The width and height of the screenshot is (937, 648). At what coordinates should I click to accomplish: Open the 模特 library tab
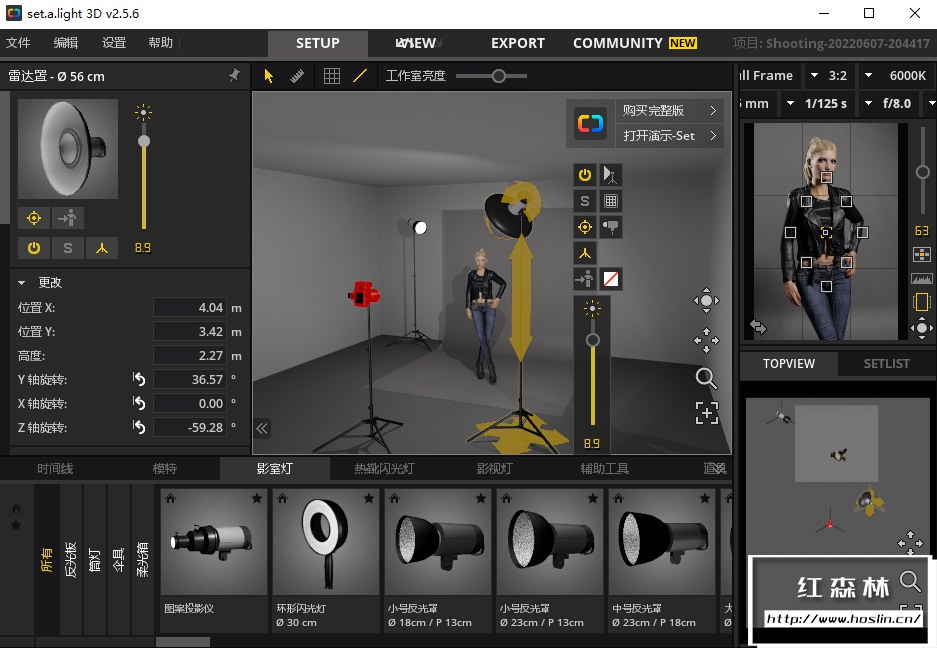[165, 468]
